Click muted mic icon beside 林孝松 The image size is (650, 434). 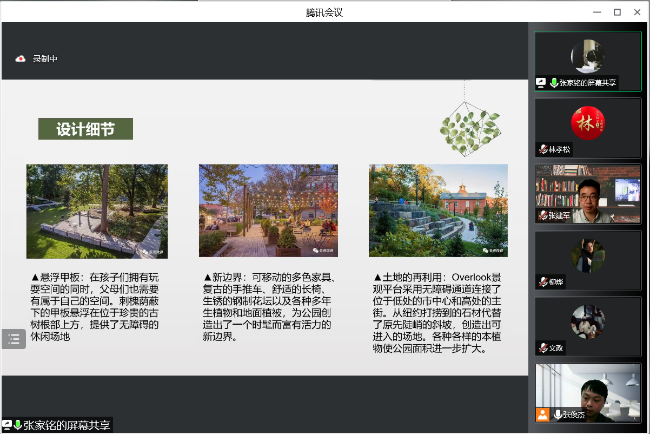pyautogui.click(x=543, y=149)
